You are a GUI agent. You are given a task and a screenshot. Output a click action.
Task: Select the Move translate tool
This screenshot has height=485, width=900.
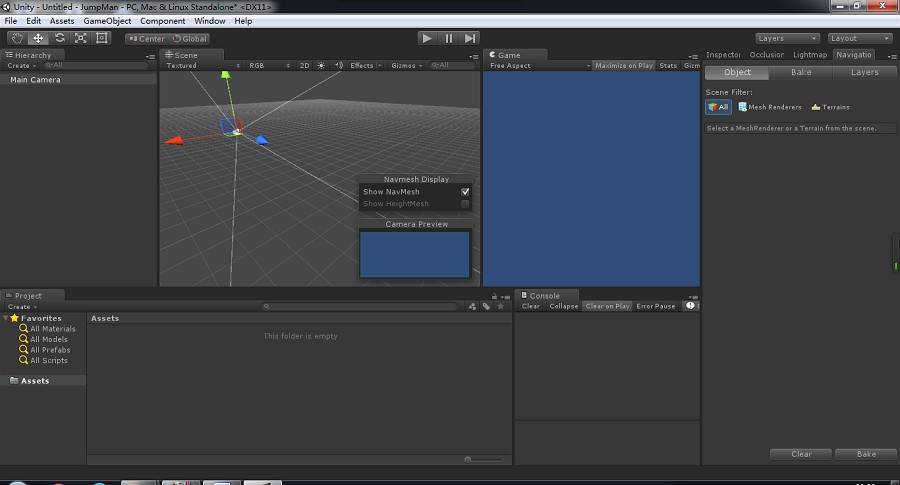coord(38,38)
